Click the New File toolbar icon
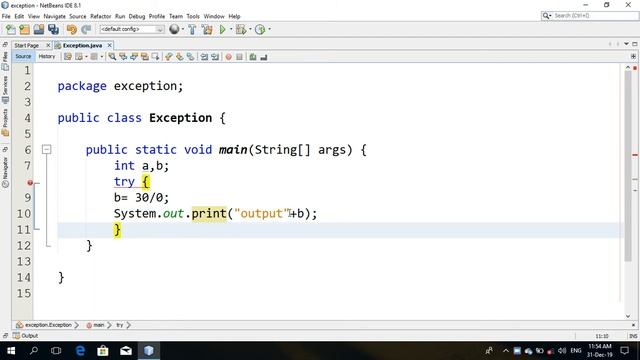 pyautogui.click(x=11, y=29)
